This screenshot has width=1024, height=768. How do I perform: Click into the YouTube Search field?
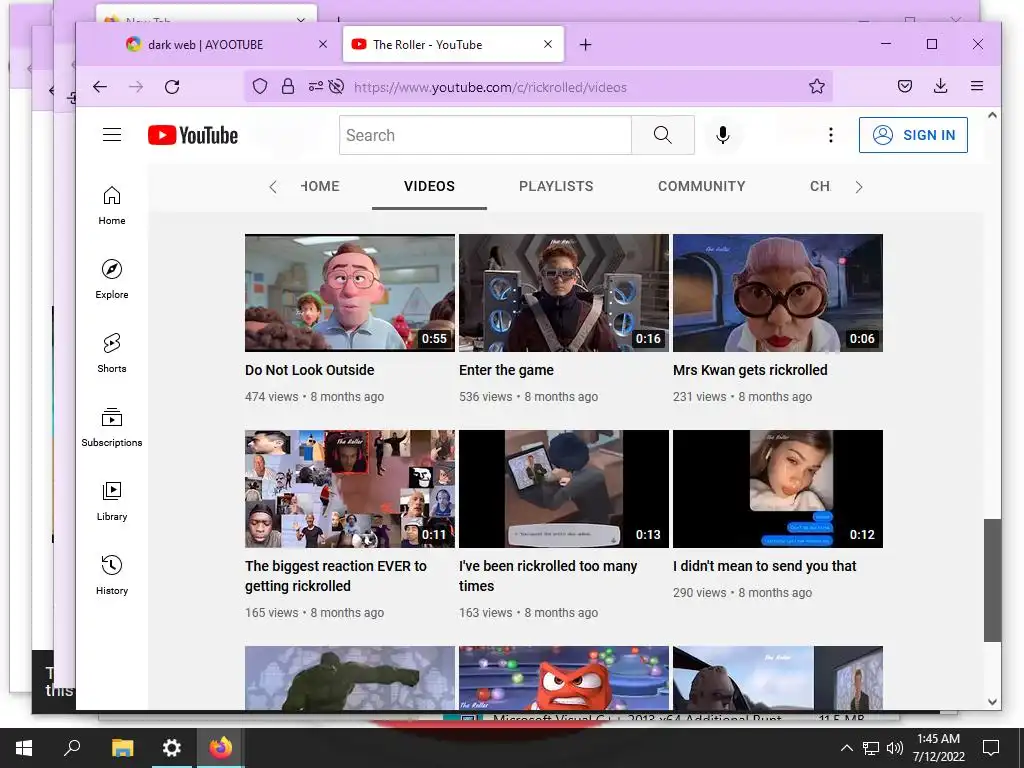tap(485, 135)
